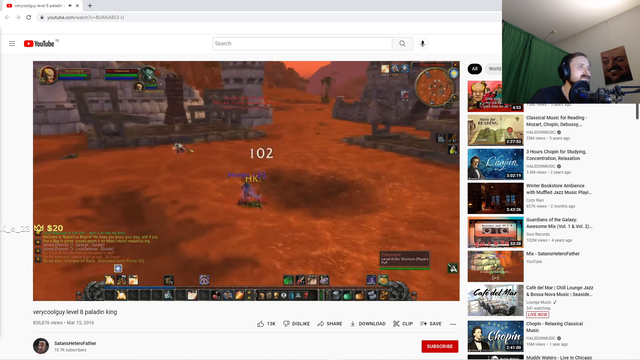Open the YouTube hamburger guide menu

(x=12, y=44)
